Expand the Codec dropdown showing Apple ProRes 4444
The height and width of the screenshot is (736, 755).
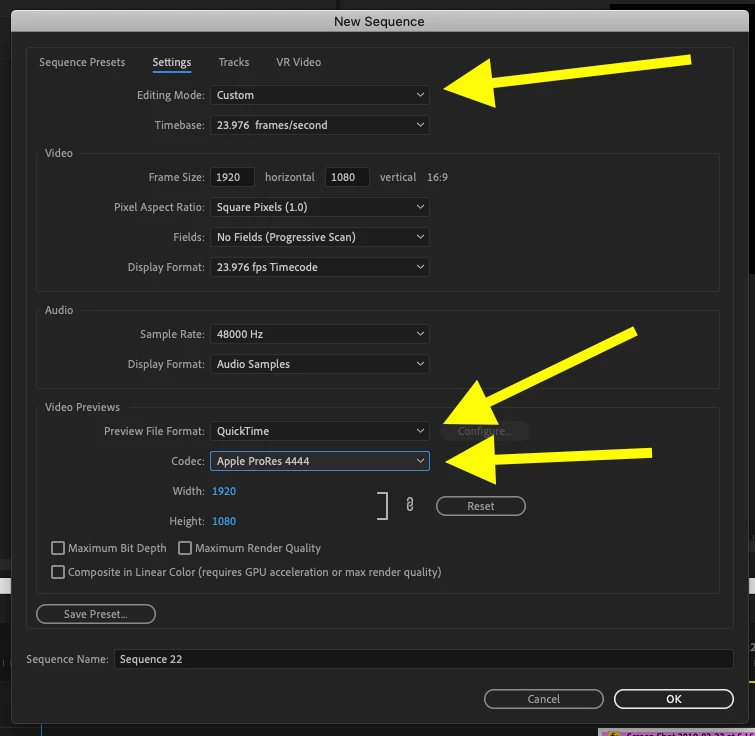click(320, 461)
